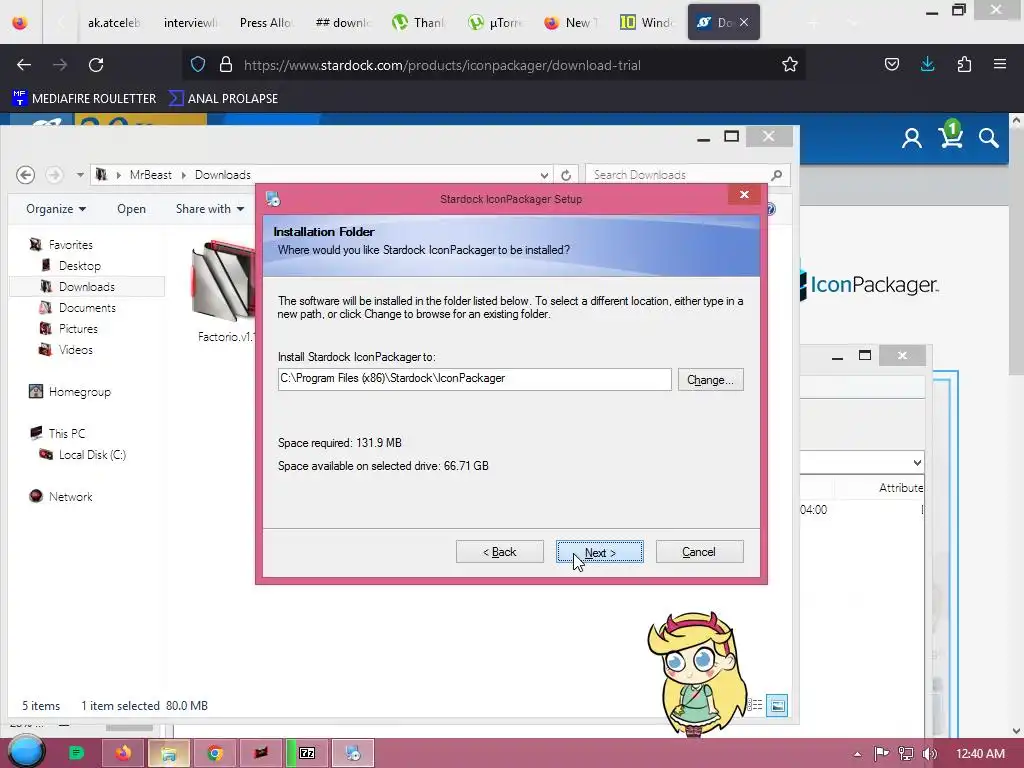Viewport: 1024px width, 768px height.
Task: Switch to the Thank µTorrent tab
Action: [418, 23]
